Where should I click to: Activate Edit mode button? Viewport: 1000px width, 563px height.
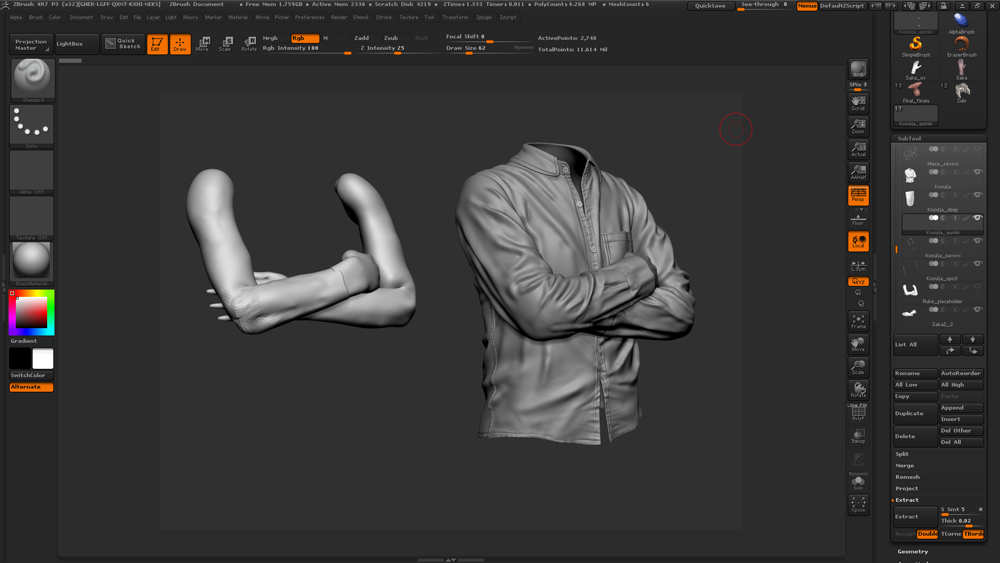tap(157, 44)
